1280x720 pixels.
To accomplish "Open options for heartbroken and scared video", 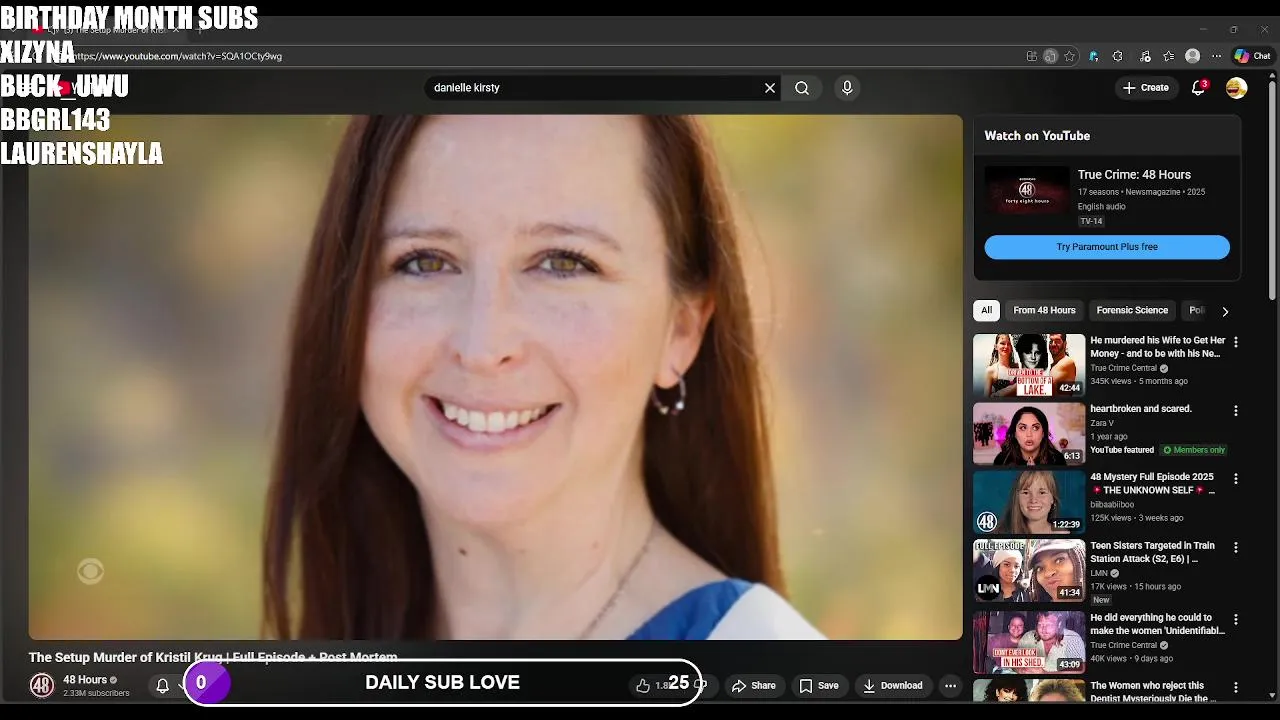I will pyautogui.click(x=1236, y=411).
